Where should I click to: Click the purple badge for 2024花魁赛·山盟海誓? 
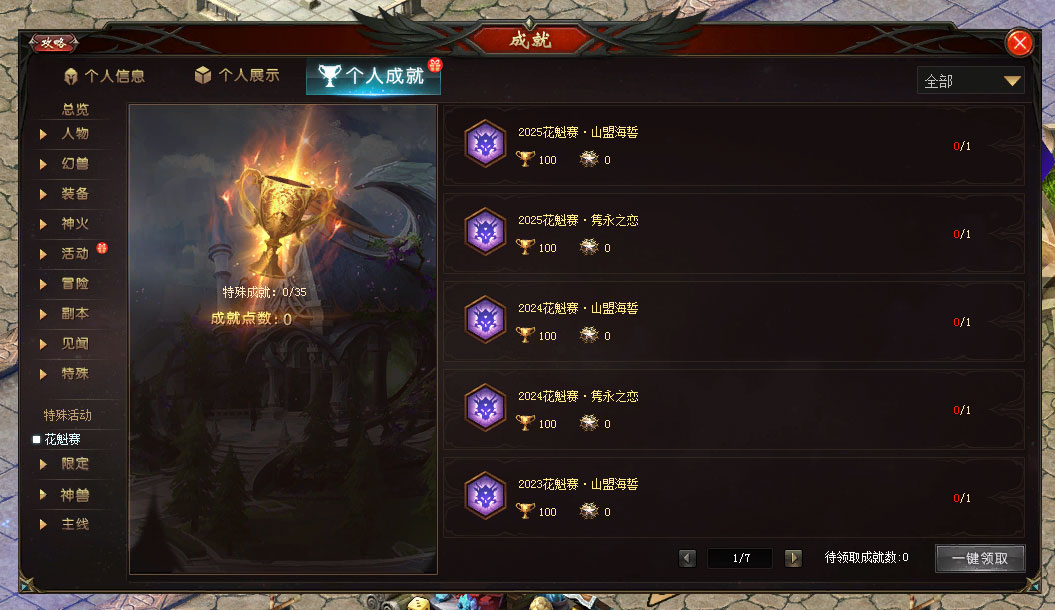(485, 319)
